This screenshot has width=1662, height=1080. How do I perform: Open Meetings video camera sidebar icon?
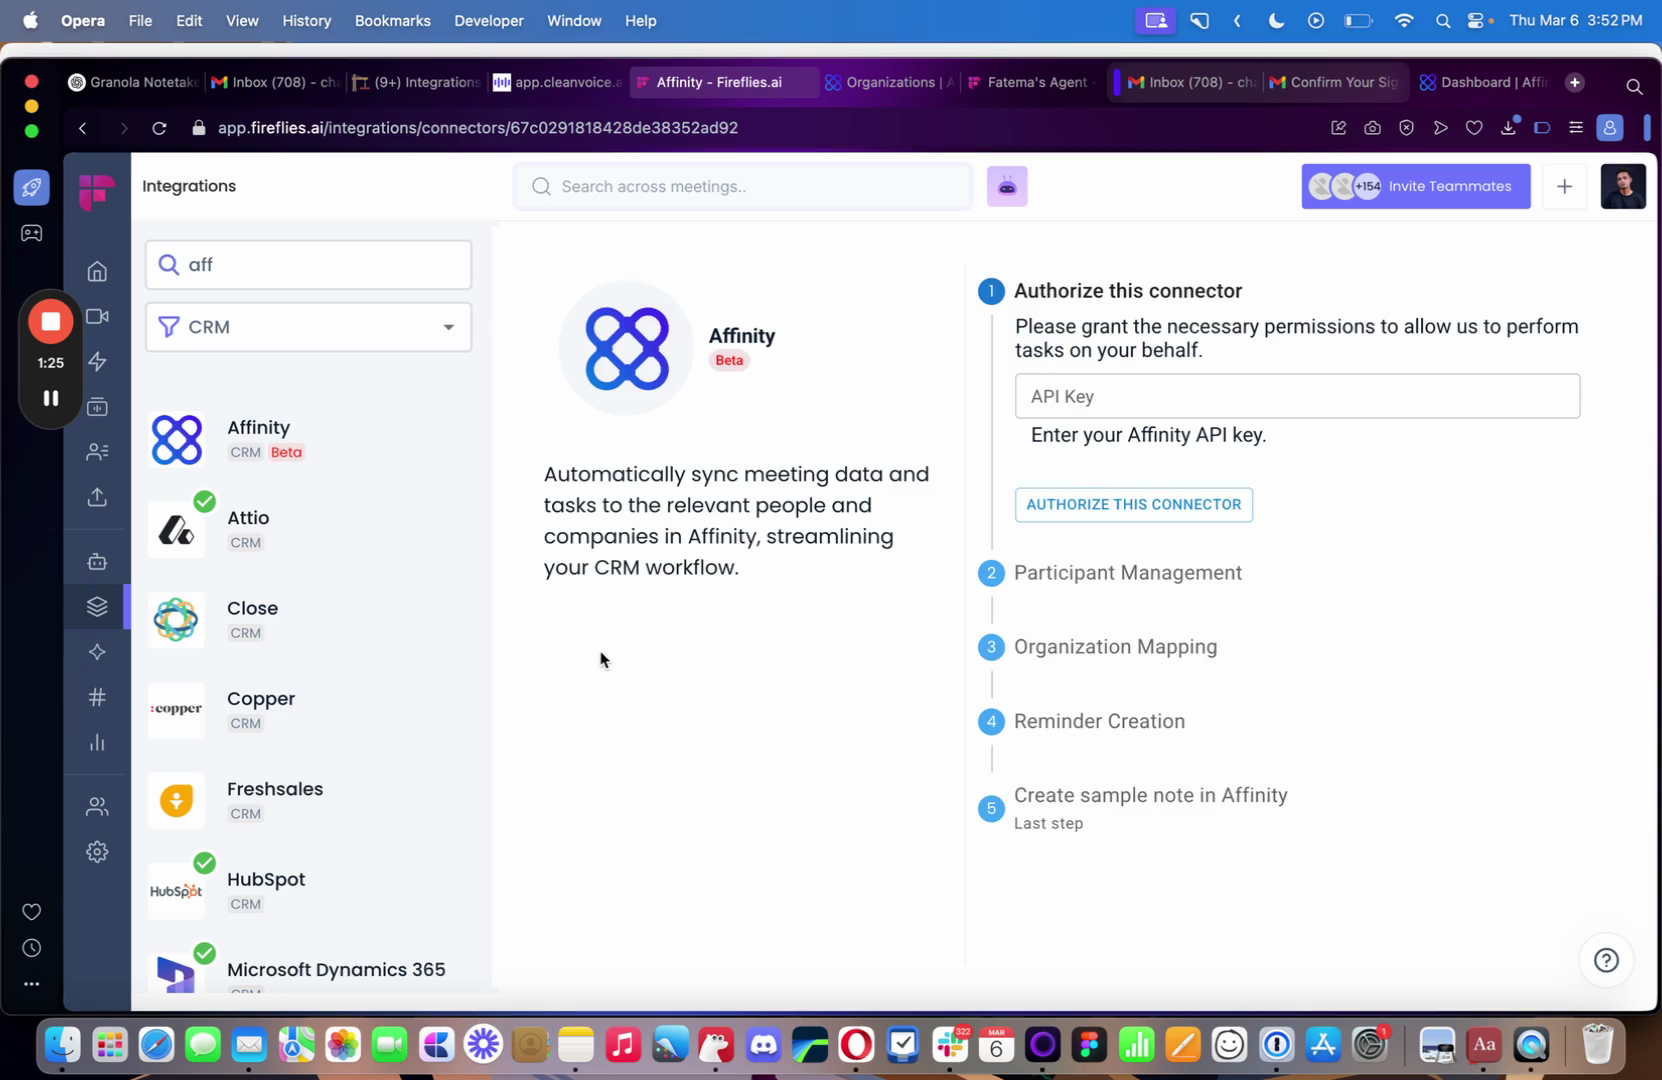97,317
